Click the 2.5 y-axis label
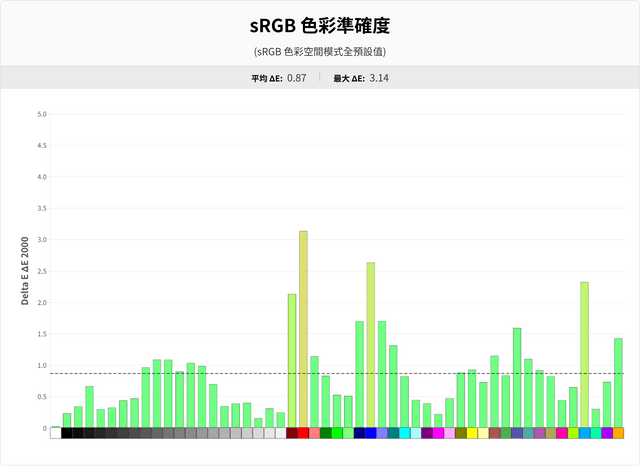Screen dimensions: 640x466 [42, 271]
